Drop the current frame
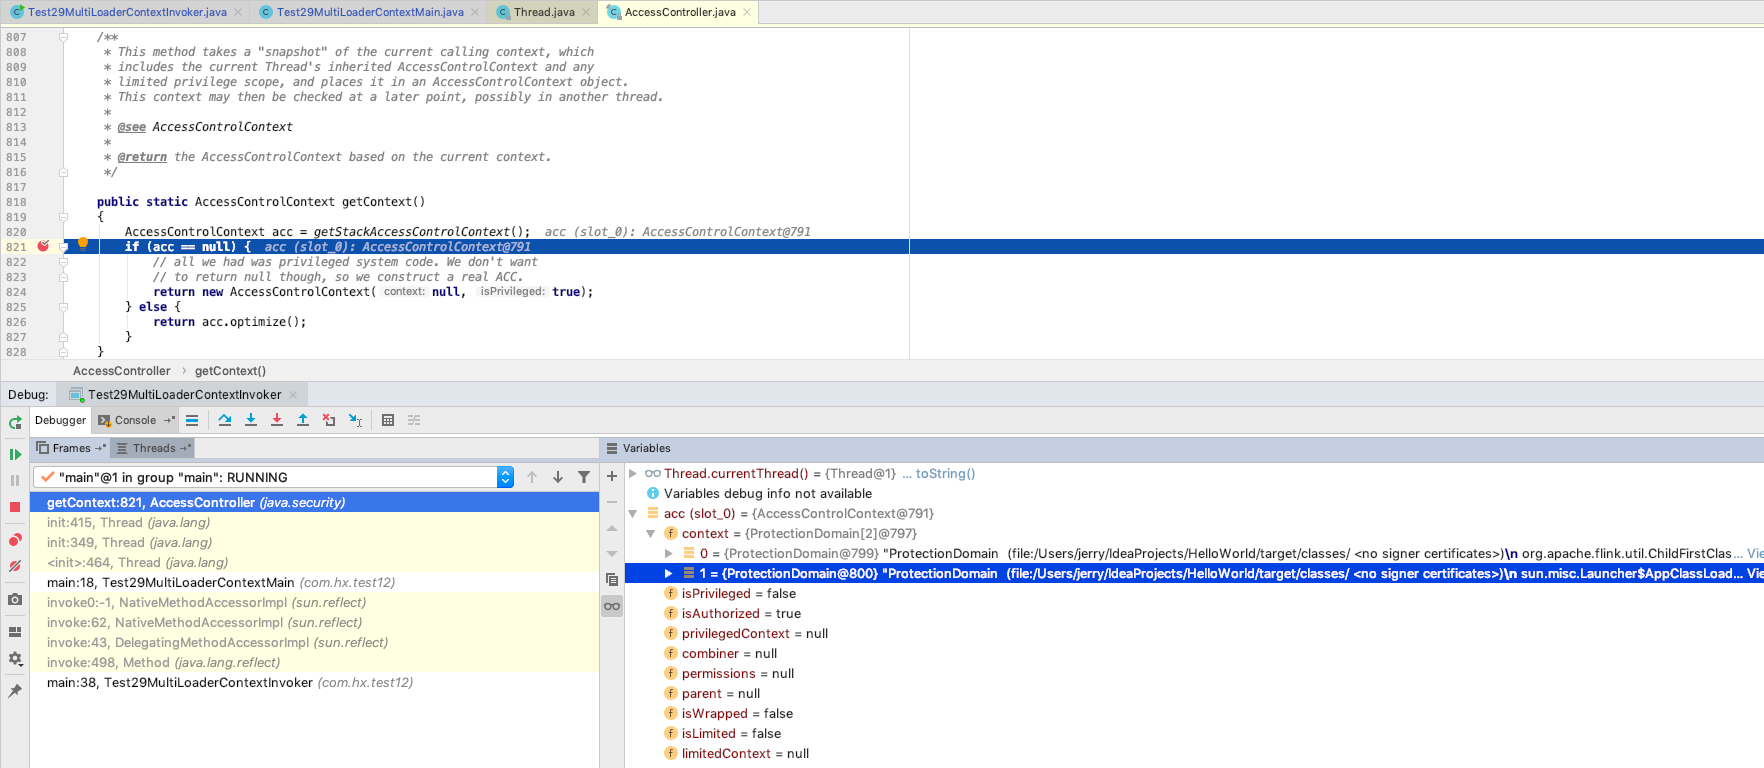Screen dimensions: 1764x768 pos(329,420)
